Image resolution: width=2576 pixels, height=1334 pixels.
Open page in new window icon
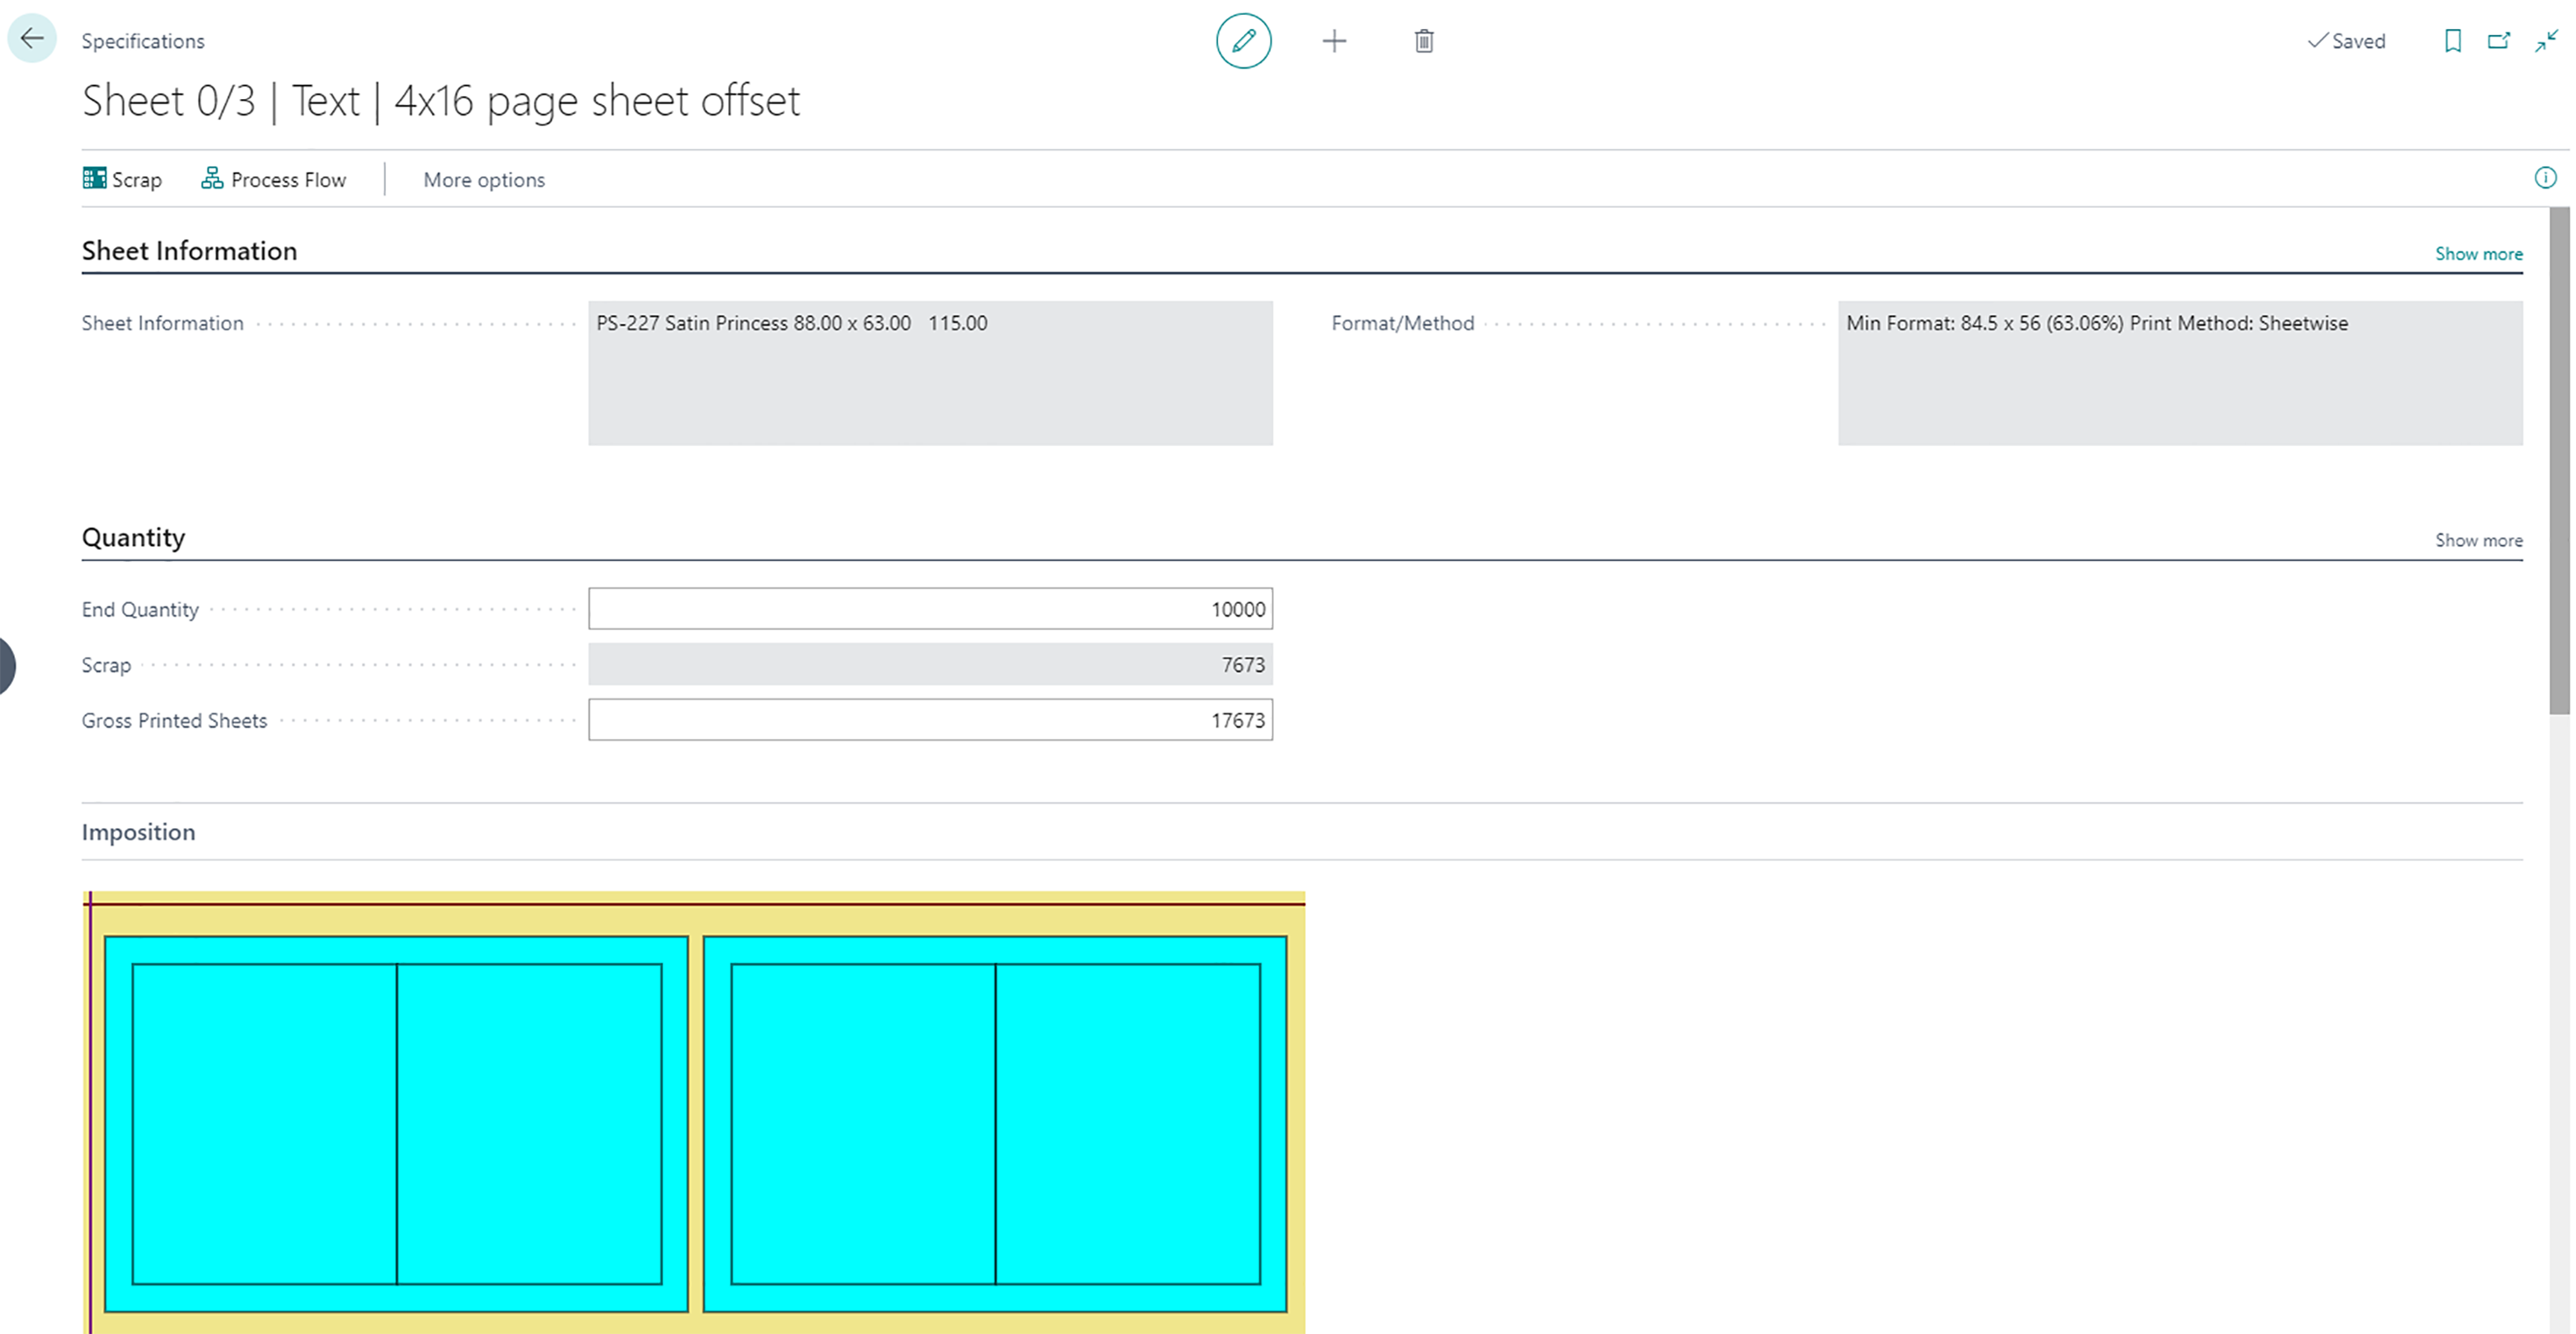(2498, 41)
